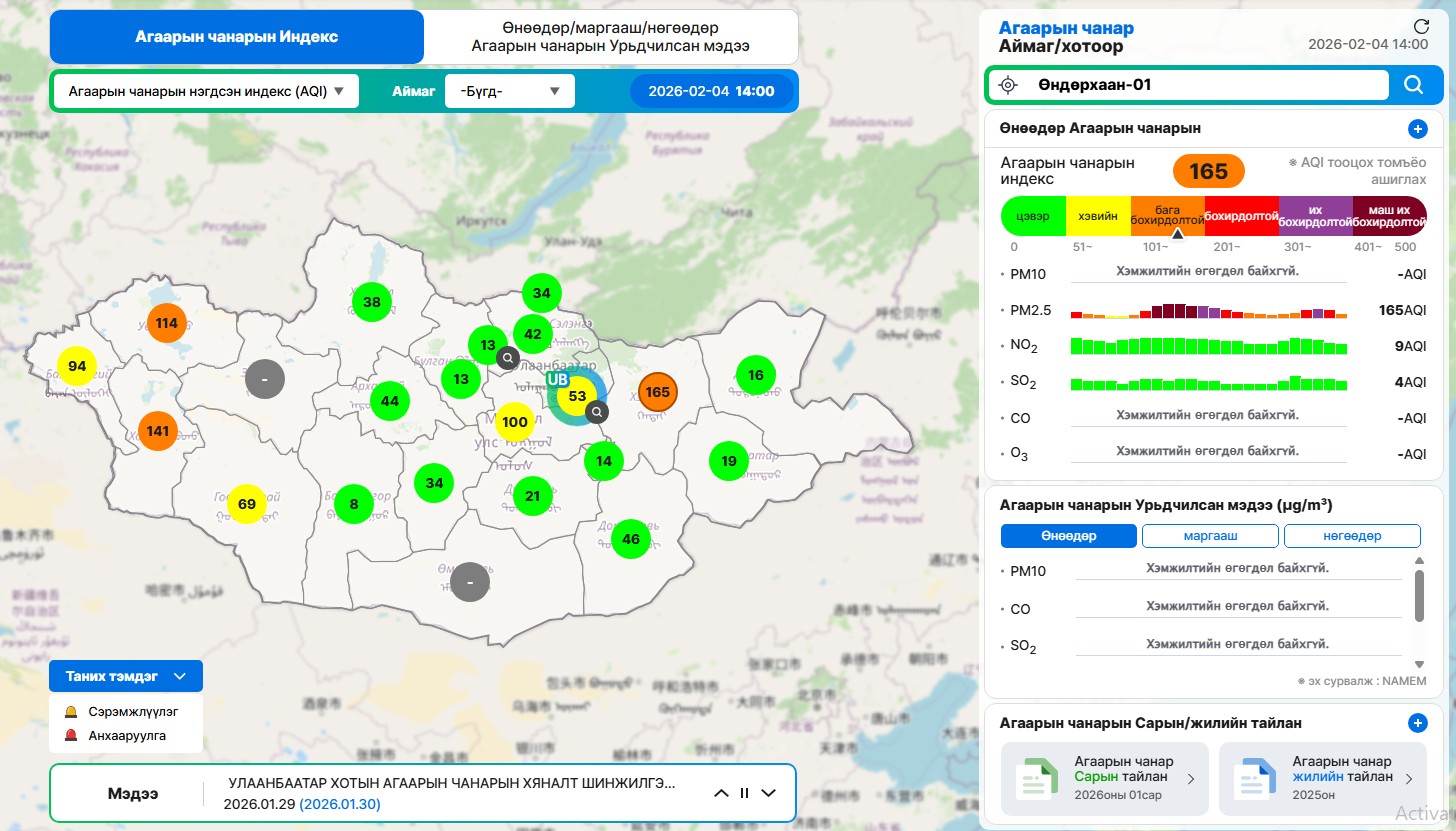Open the Аймаг province dropdown
Image resolution: width=1456 pixels, height=831 pixels.
(509, 91)
